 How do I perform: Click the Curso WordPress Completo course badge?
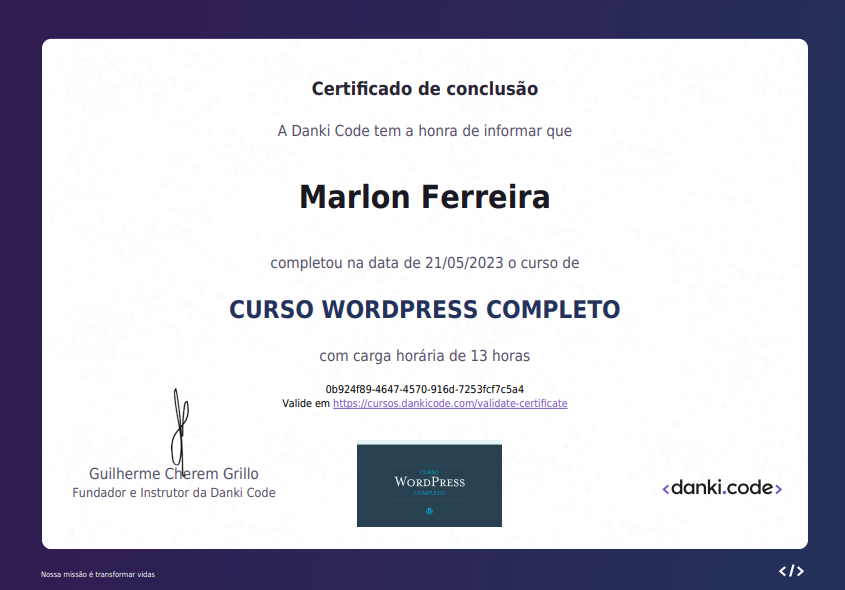pos(429,484)
